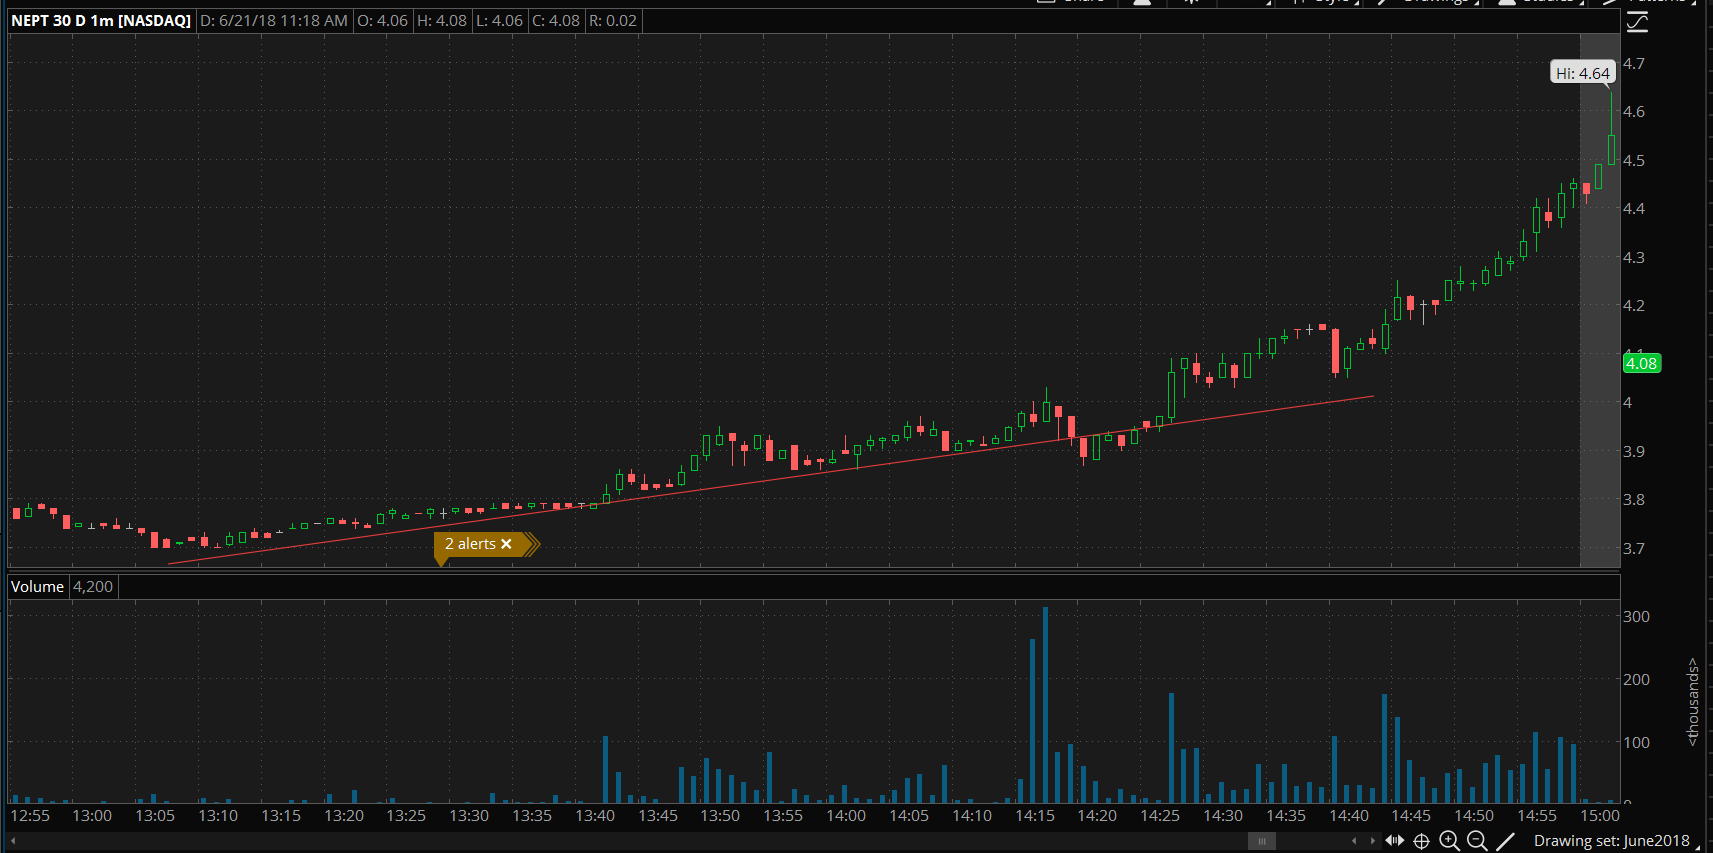
Task: Dismiss the 2 alerts tag
Action: pos(506,544)
